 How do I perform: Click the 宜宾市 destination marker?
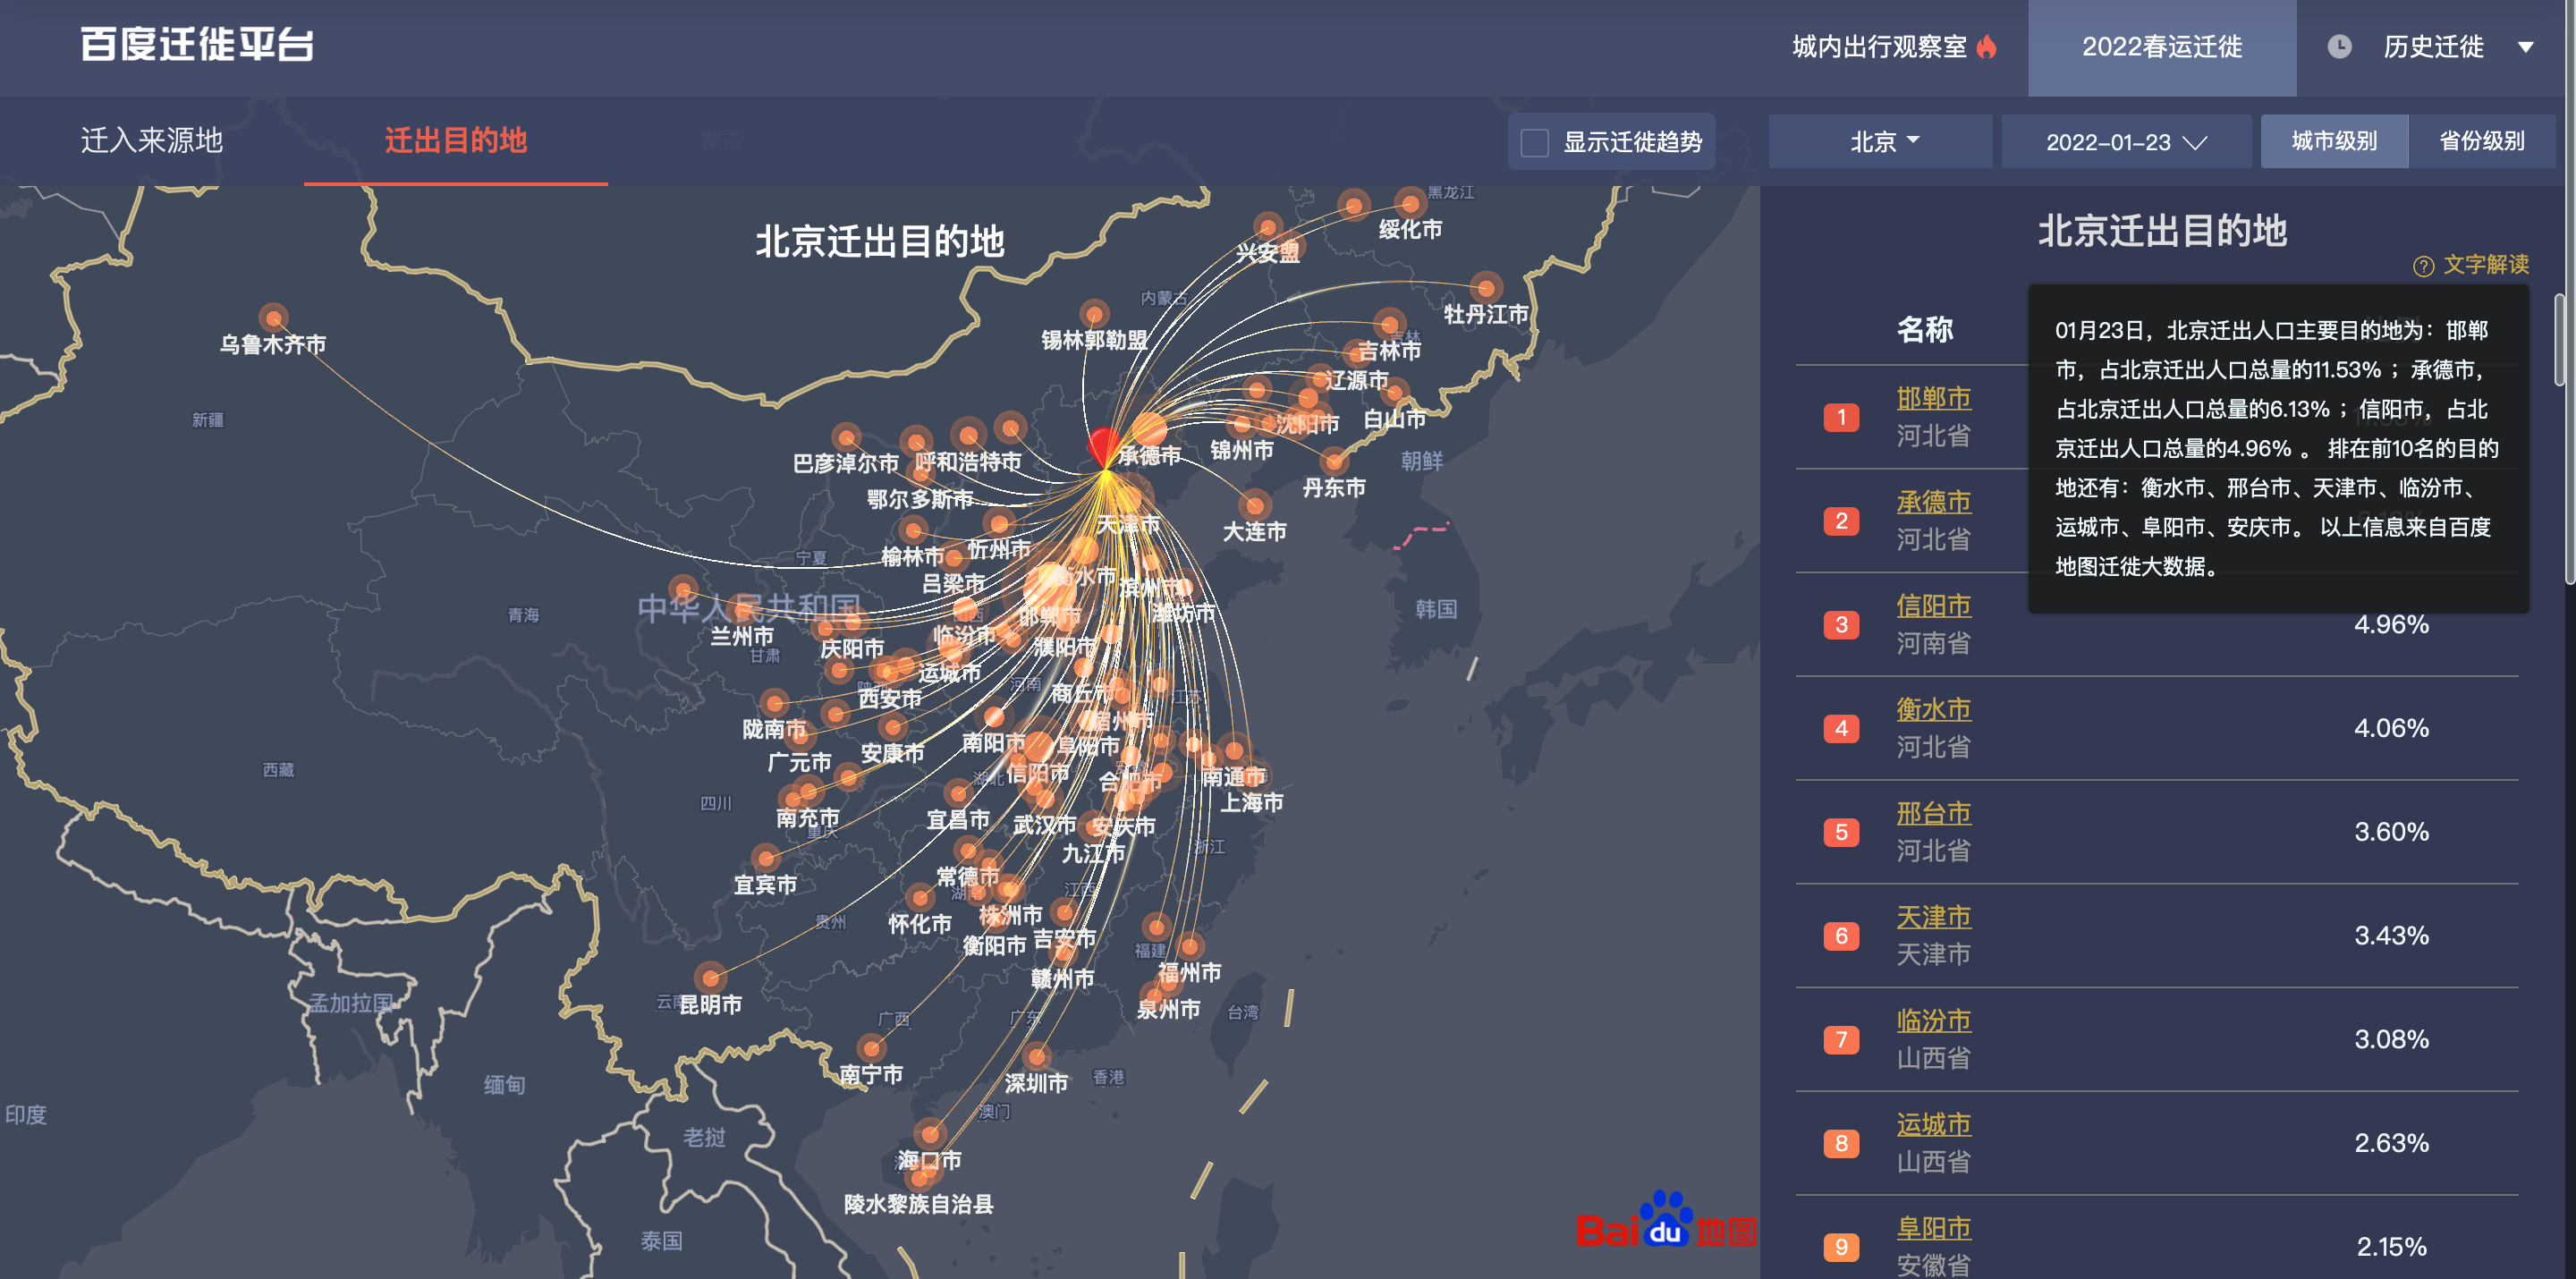coord(766,858)
